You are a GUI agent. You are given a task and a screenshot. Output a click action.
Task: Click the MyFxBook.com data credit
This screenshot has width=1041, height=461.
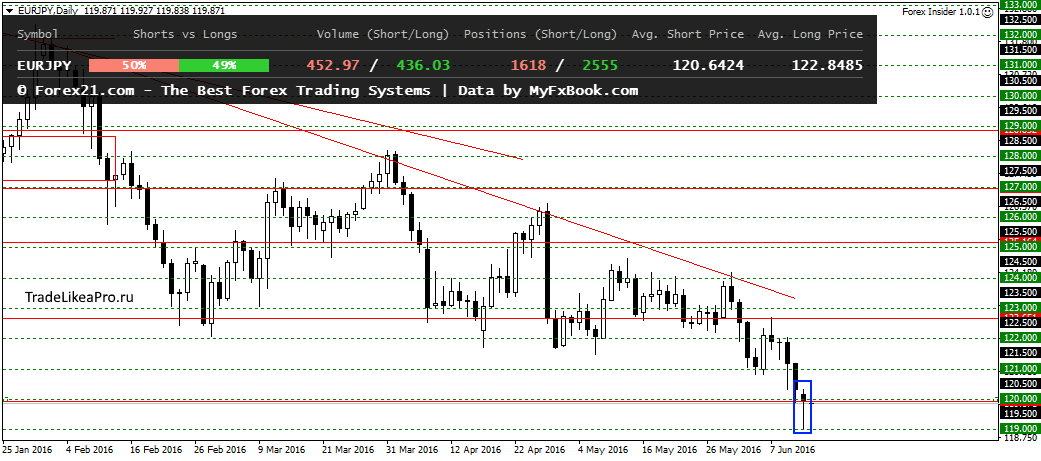click(x=581, y=90)
